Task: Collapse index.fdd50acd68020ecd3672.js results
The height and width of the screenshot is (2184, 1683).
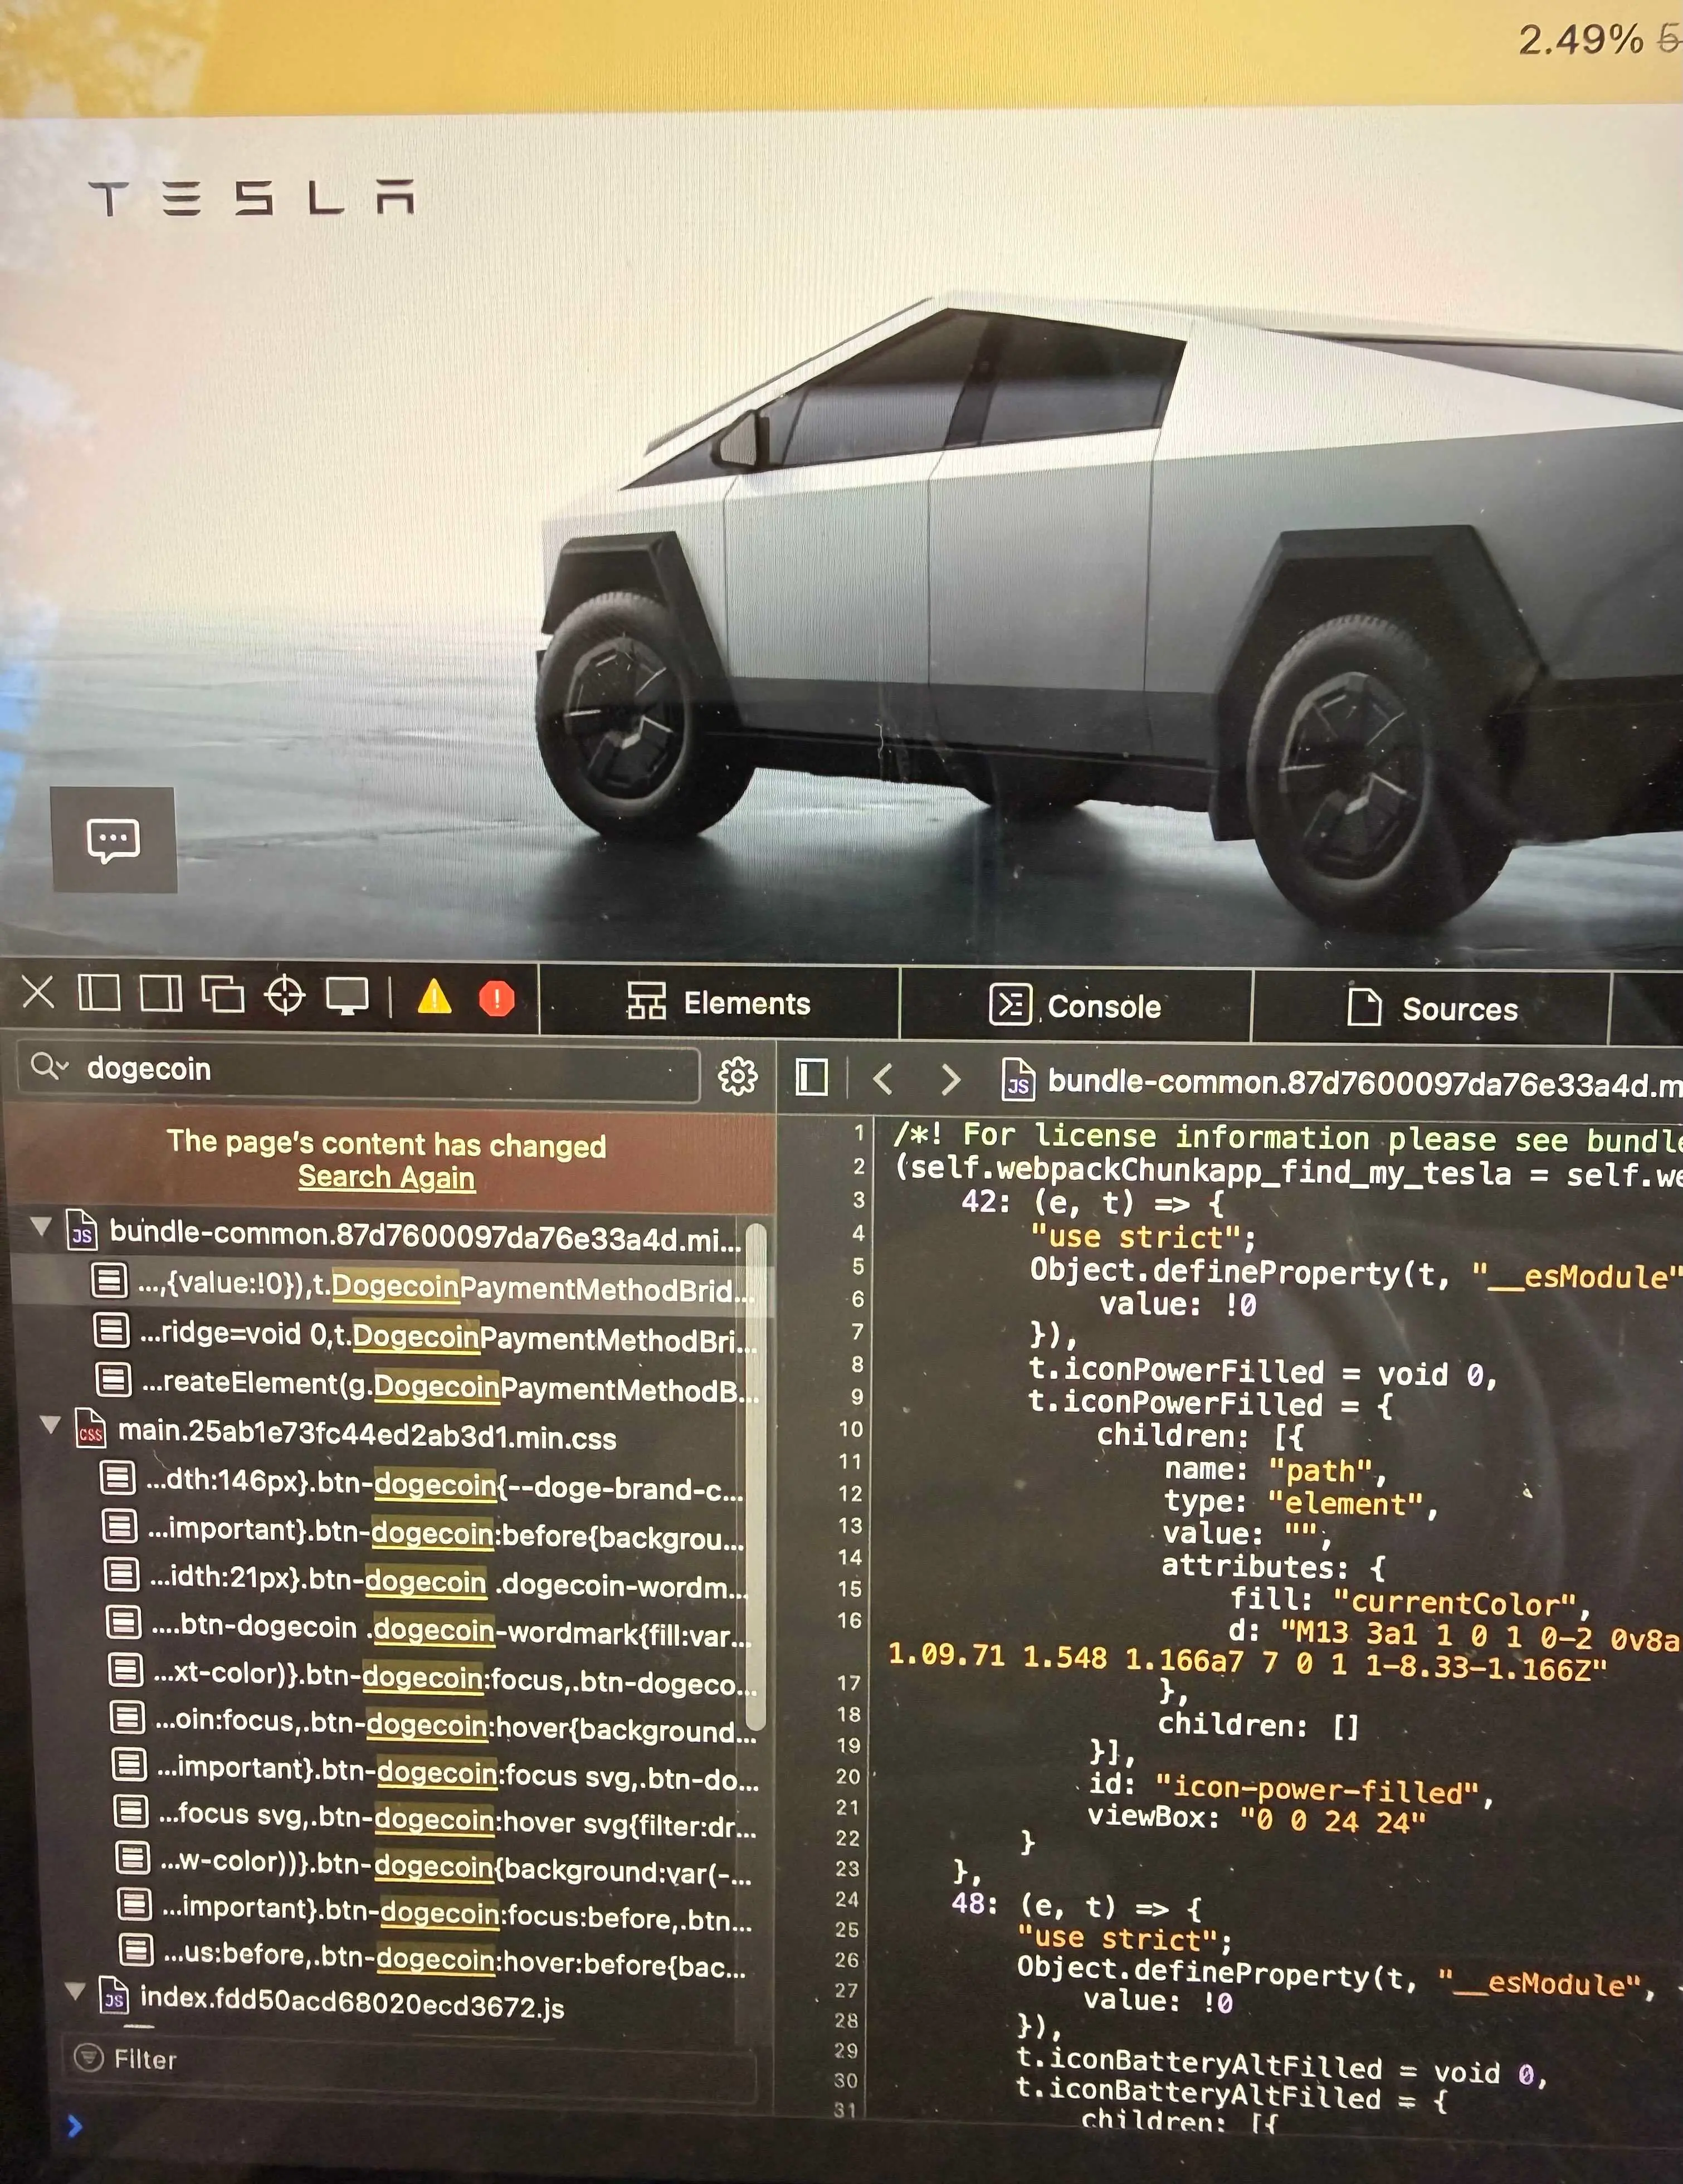Action: click(x=74, y=1991)
